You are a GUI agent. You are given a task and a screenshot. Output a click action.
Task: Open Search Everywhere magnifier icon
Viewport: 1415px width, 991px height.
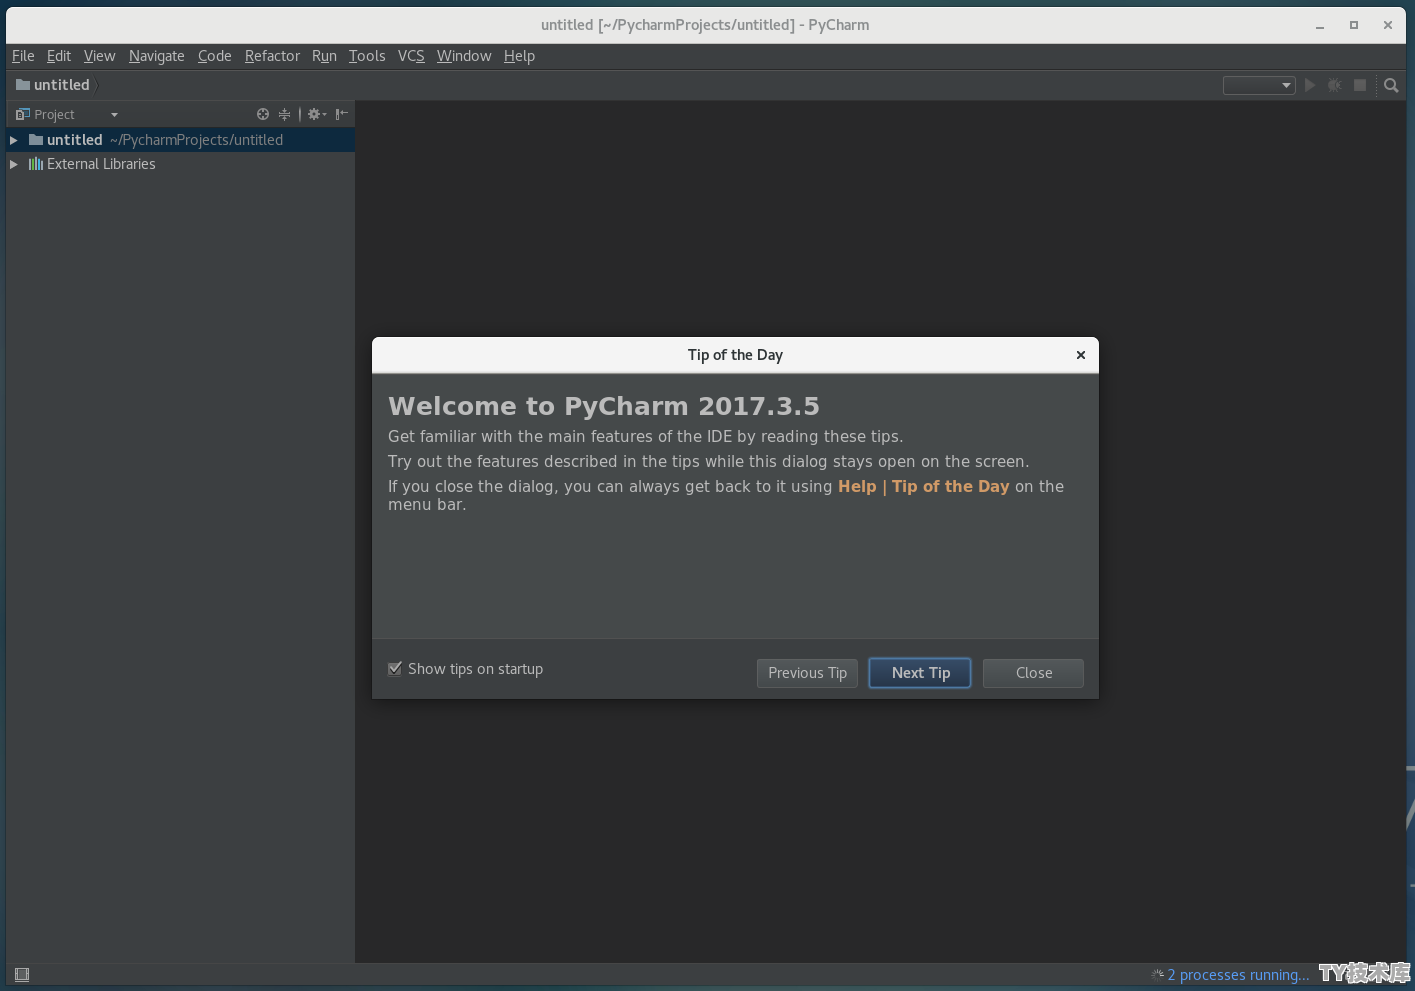pos(1391,85)
